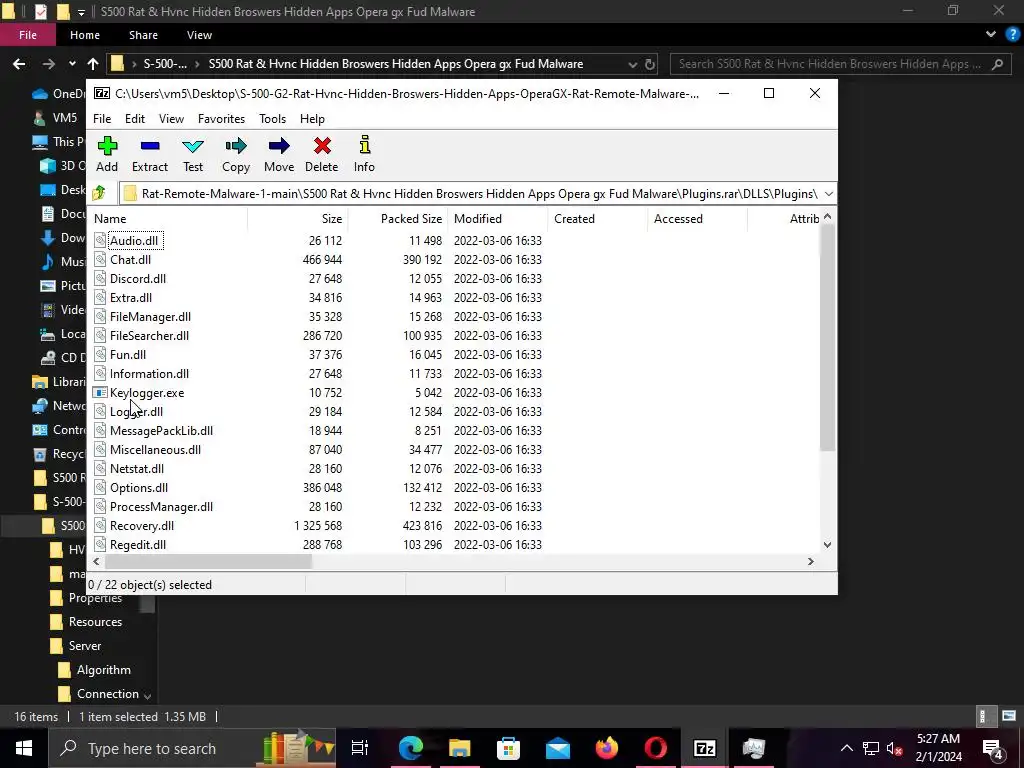This screenshot has width=1024, height=768.
Task: Open the Favorites menu
Action: pyautogui.click(x=221, y=119)
